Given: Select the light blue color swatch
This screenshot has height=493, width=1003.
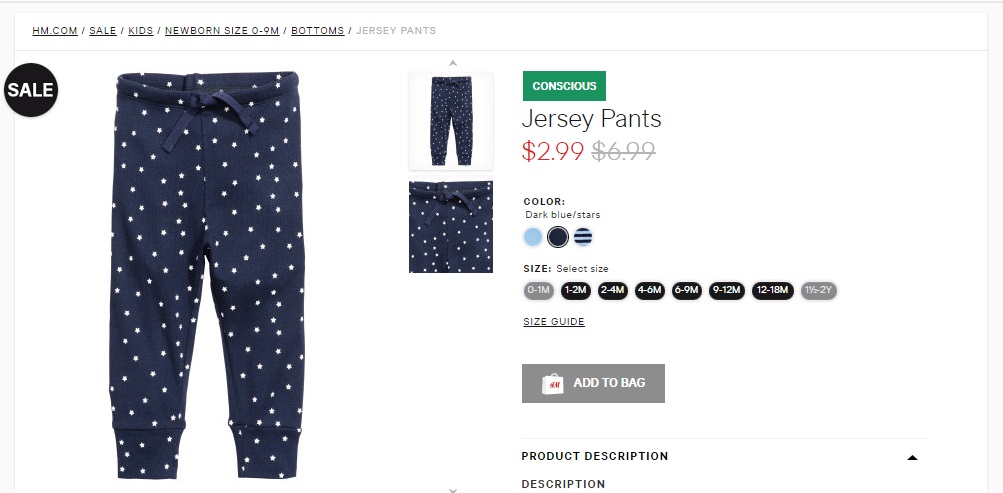Looking at the screenshot, I should [533, 237].
